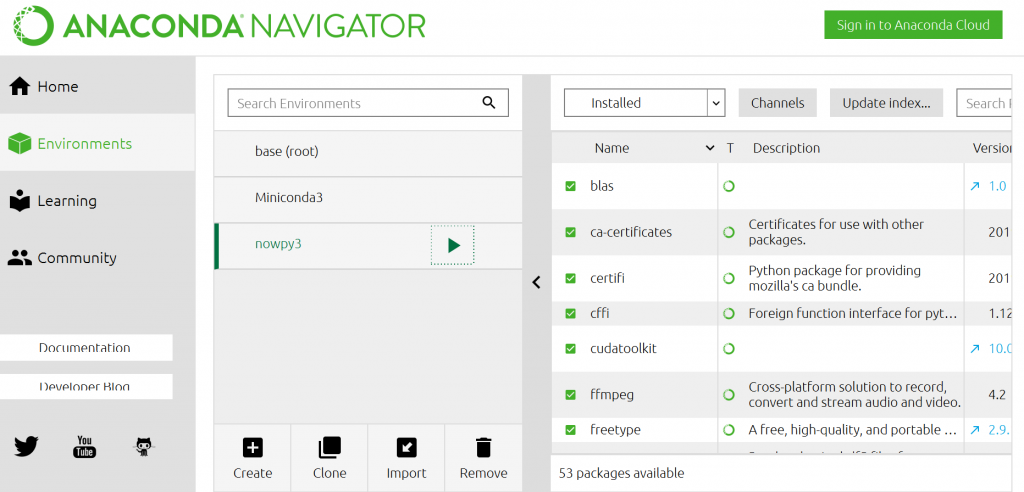
Task: Click the Channels button
Action: click(778, 103)
